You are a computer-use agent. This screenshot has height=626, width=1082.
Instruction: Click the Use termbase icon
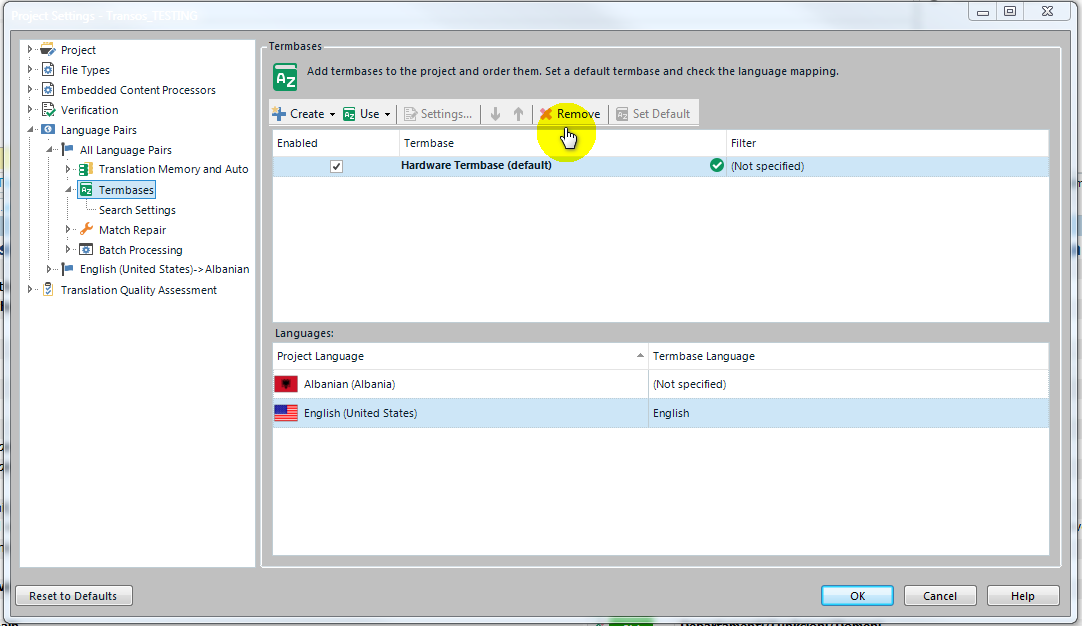coord(349,114)
